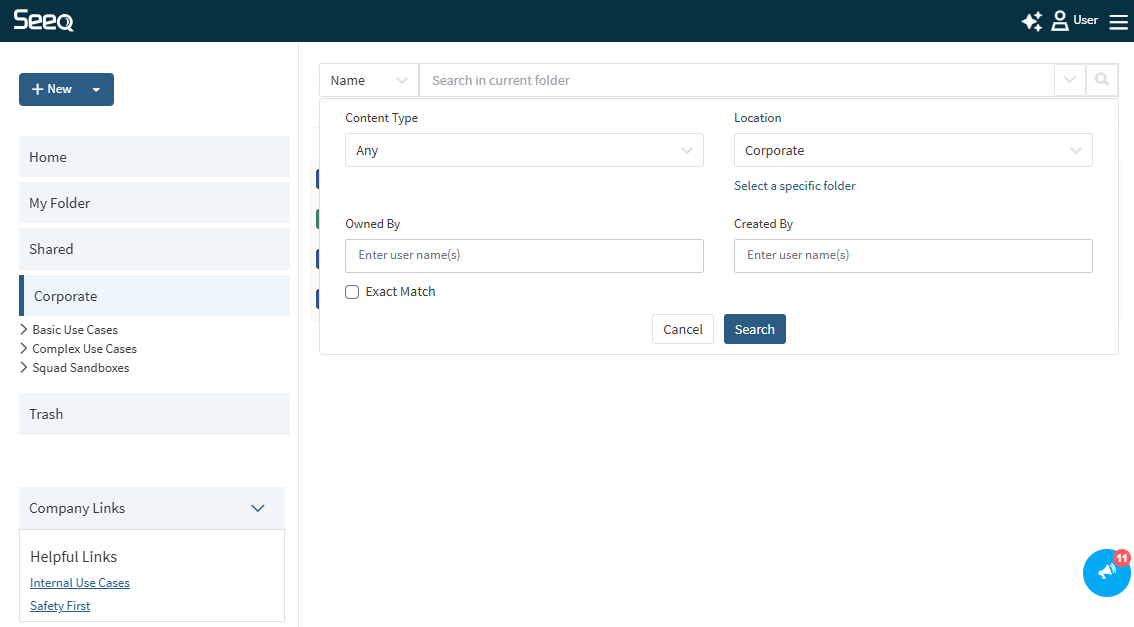Click the Seeq logo
The height and width of the screenshot is (627, 1134).
click(x=43, y=21)
